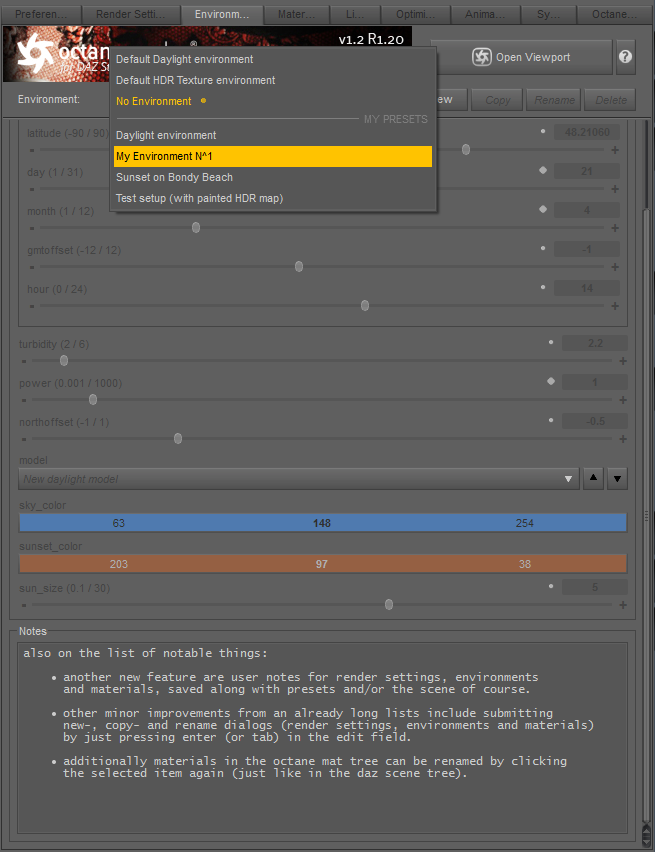Click plus icon on hour slider

pos(615,306)
